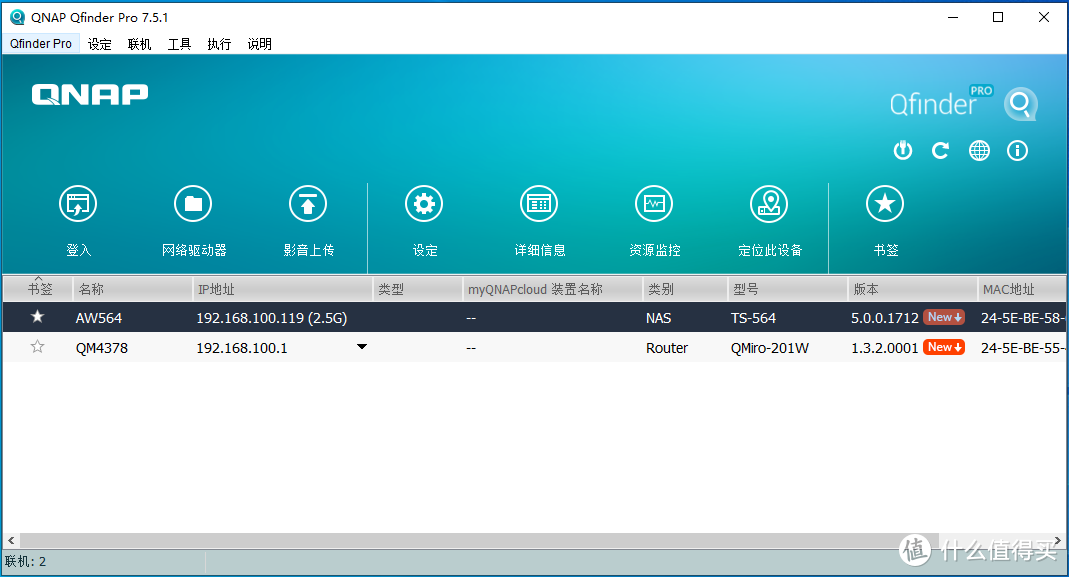The height and width of the screenshot is (577, 1069).
Task: Click IP address 192.168.100.1
Action: tap(242, 348)
